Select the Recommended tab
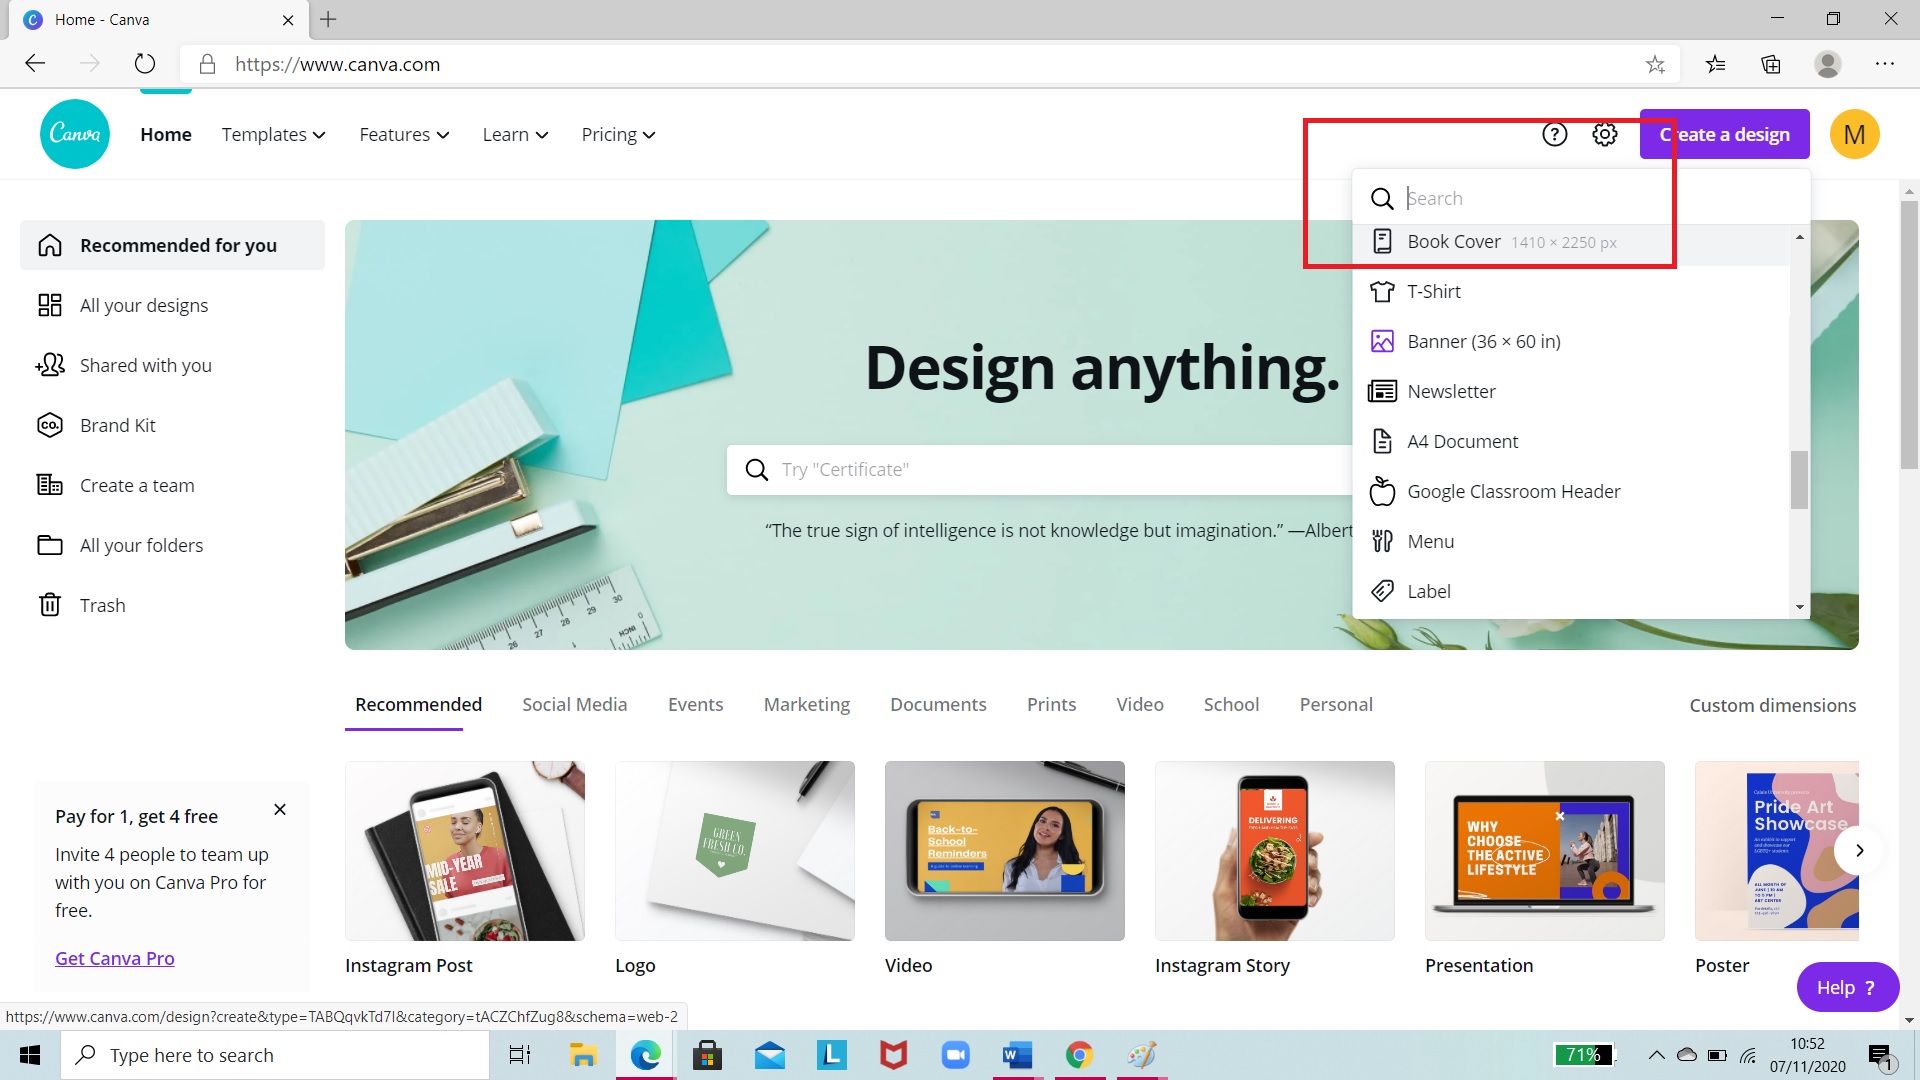The height and width of the screenshot is (1080, 1920). [x=418, y=704]
